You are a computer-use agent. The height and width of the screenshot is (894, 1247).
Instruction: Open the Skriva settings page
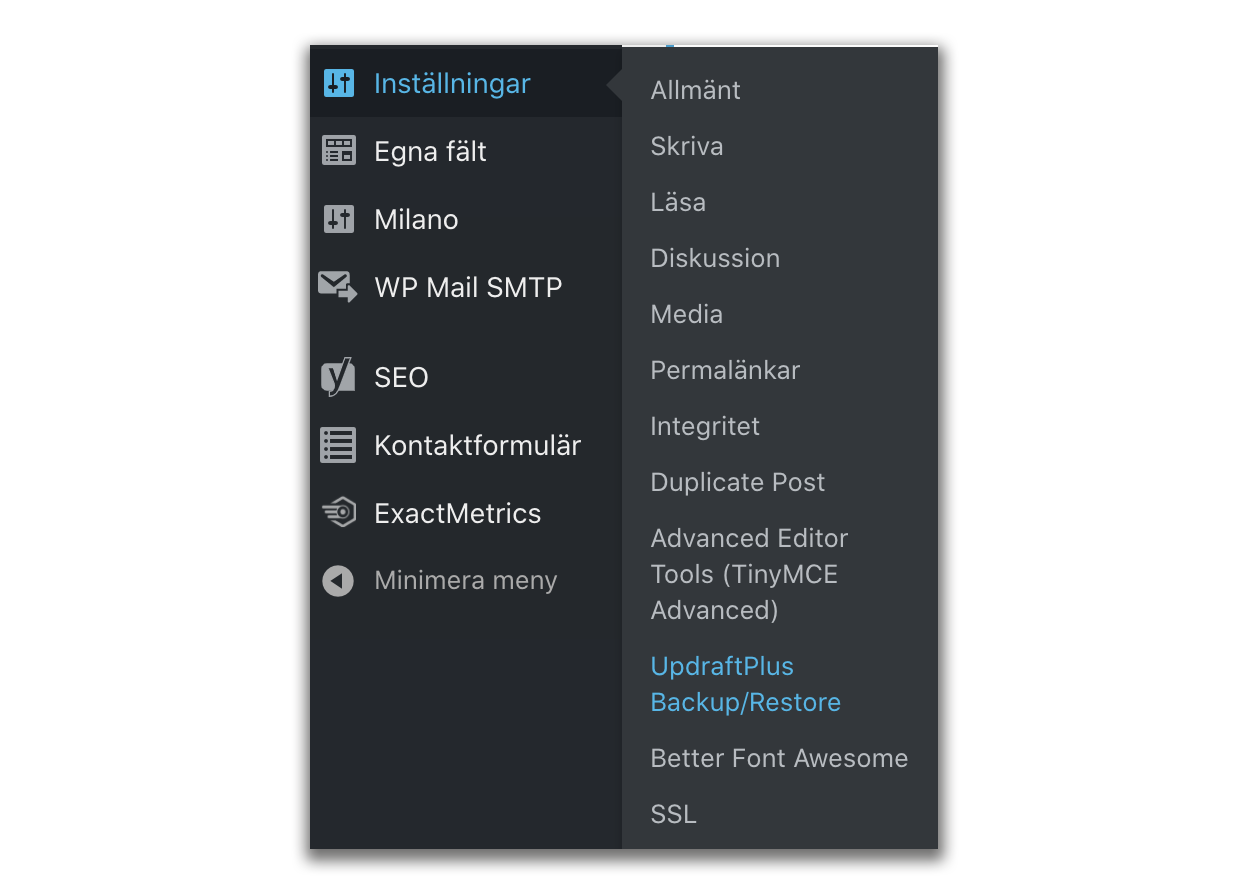[x=686, y=146]
